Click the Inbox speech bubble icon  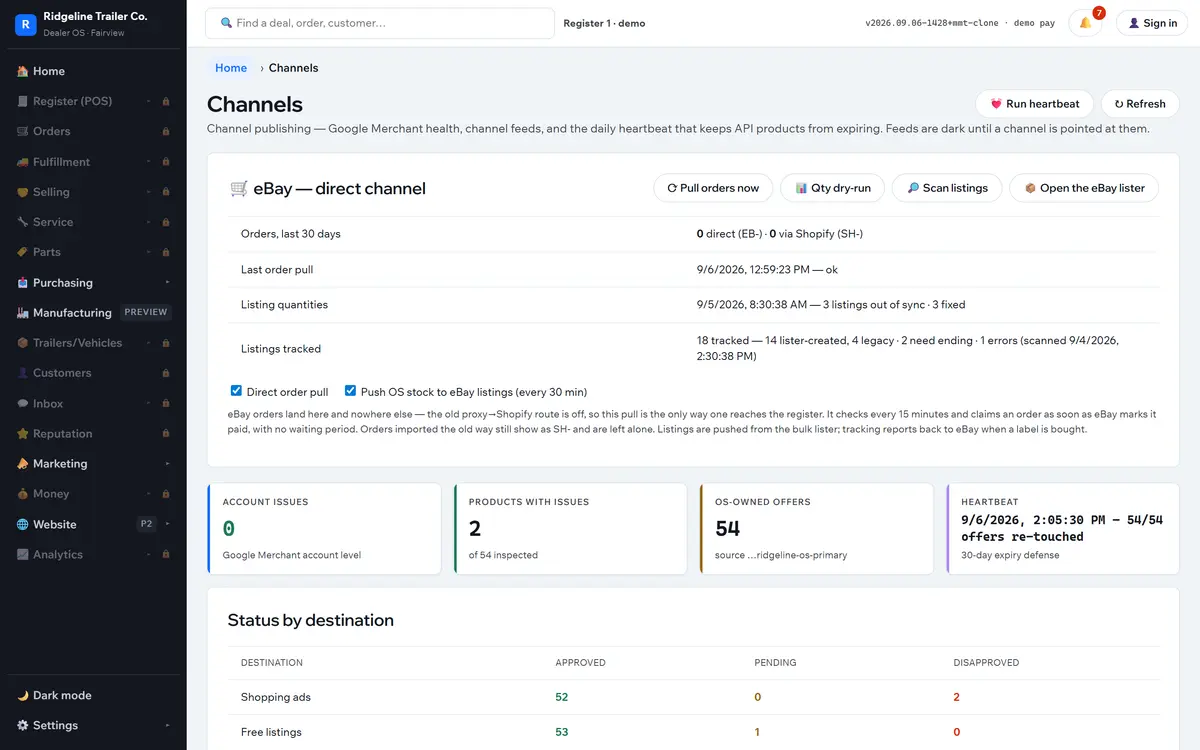[23, 404]
